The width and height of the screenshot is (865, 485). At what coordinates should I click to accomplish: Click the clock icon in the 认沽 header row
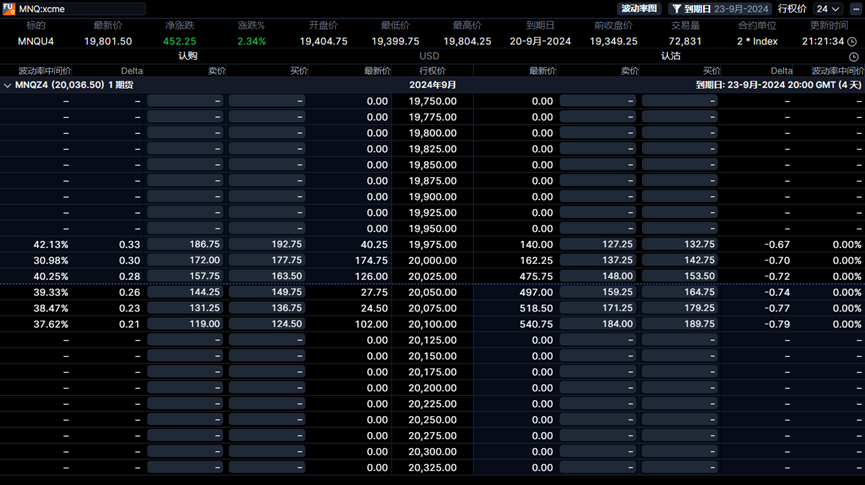click(853, 57)
